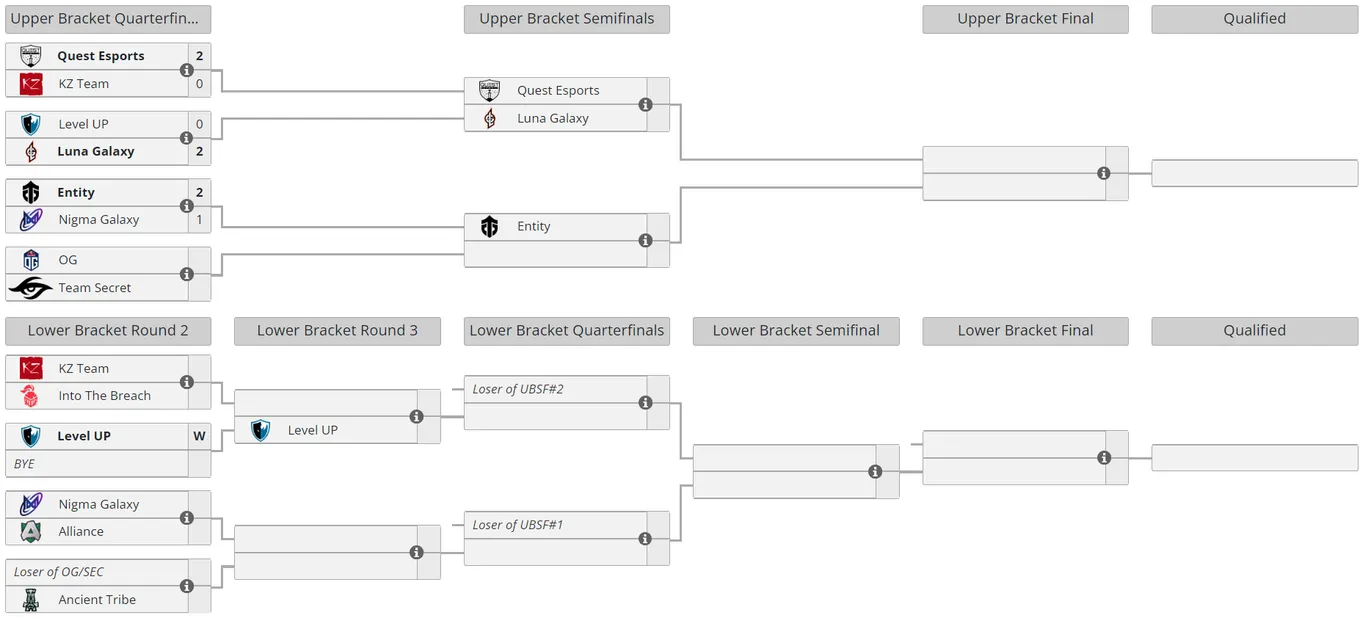Open info icon for Quest Esports vs KZ Team match
1360x618 pixels.
186,70
